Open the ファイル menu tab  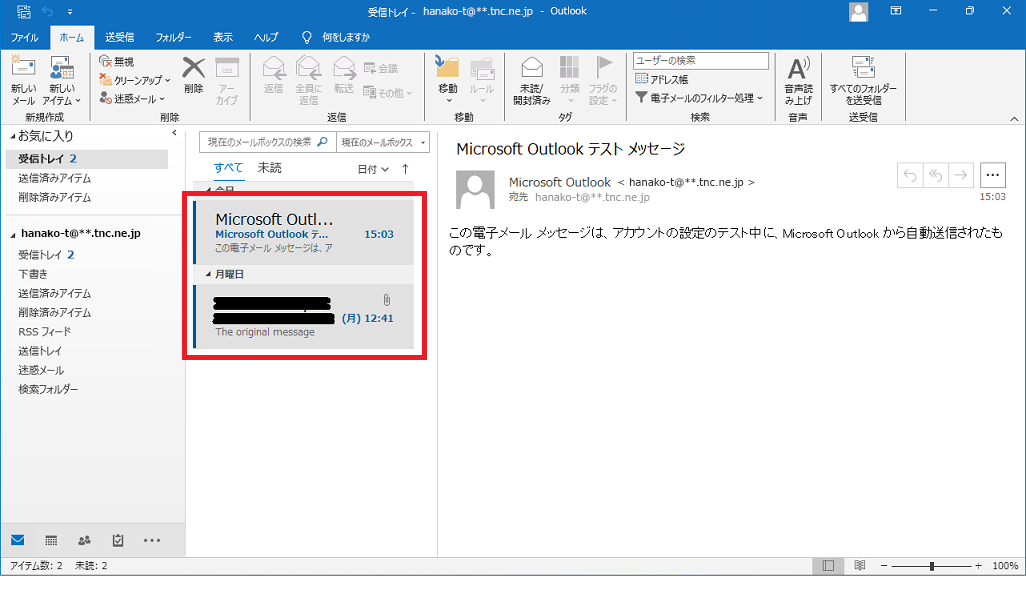pyautogui.click(x=24, y=37)
